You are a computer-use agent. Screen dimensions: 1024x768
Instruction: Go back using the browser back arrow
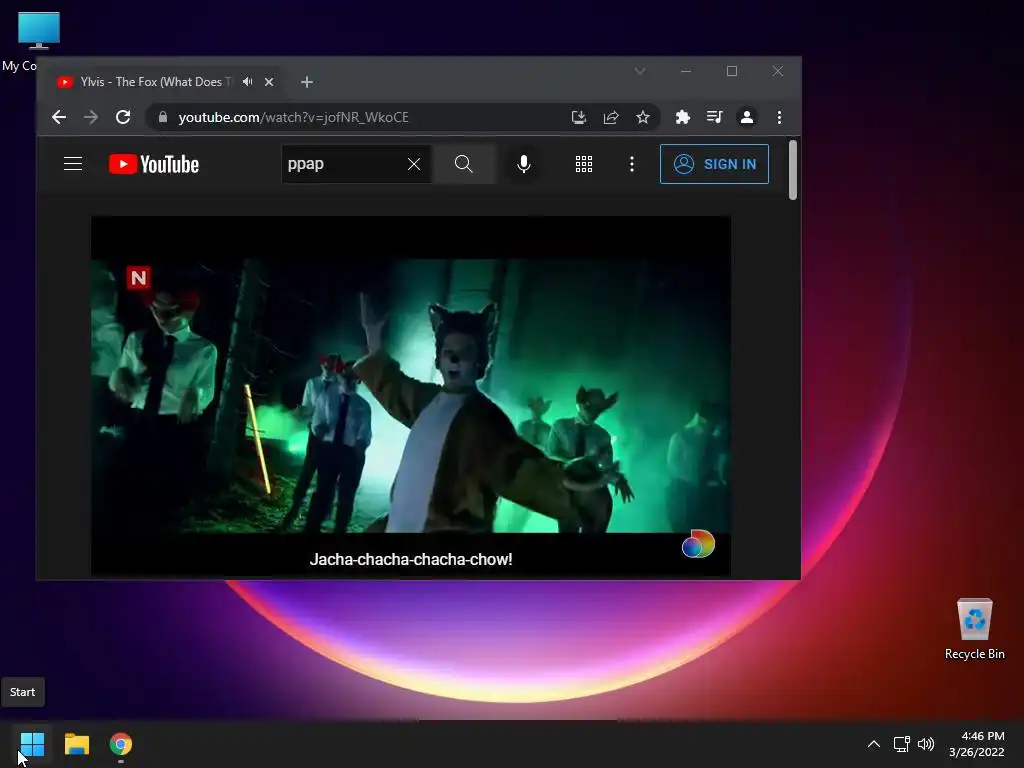[59, 117]
